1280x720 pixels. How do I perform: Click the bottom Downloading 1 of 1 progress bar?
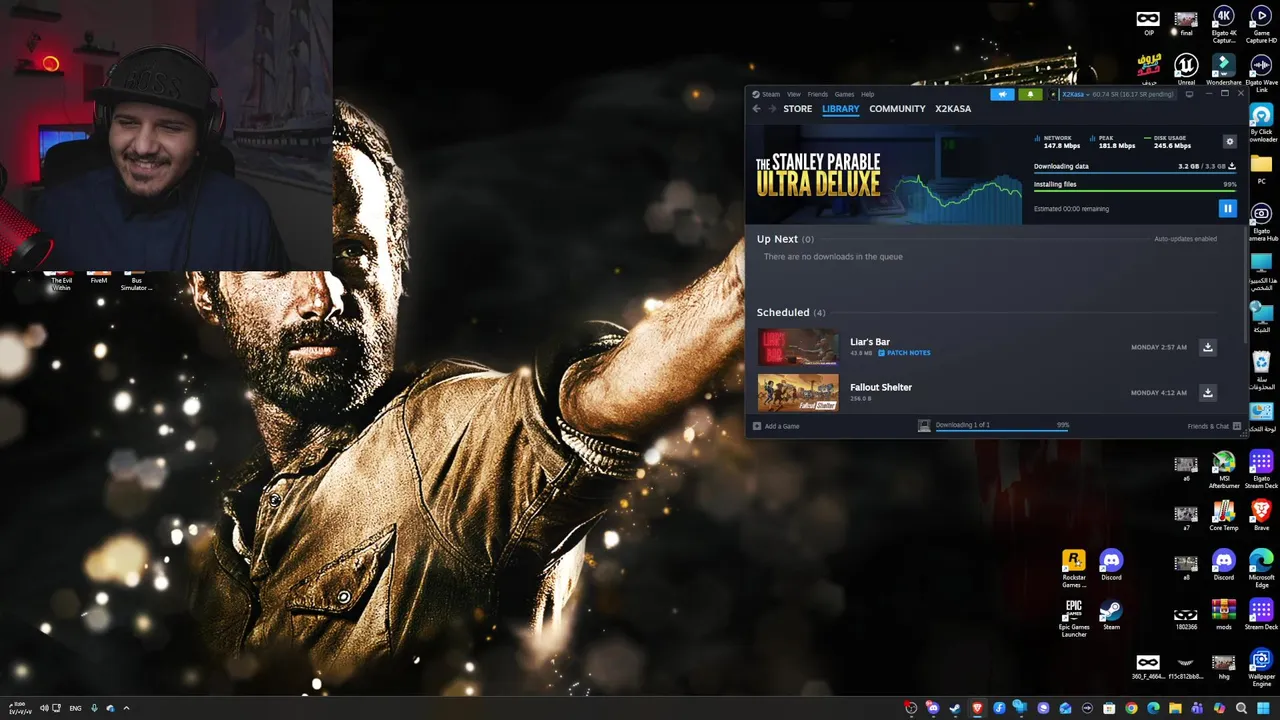click(x=1002, y=430)
